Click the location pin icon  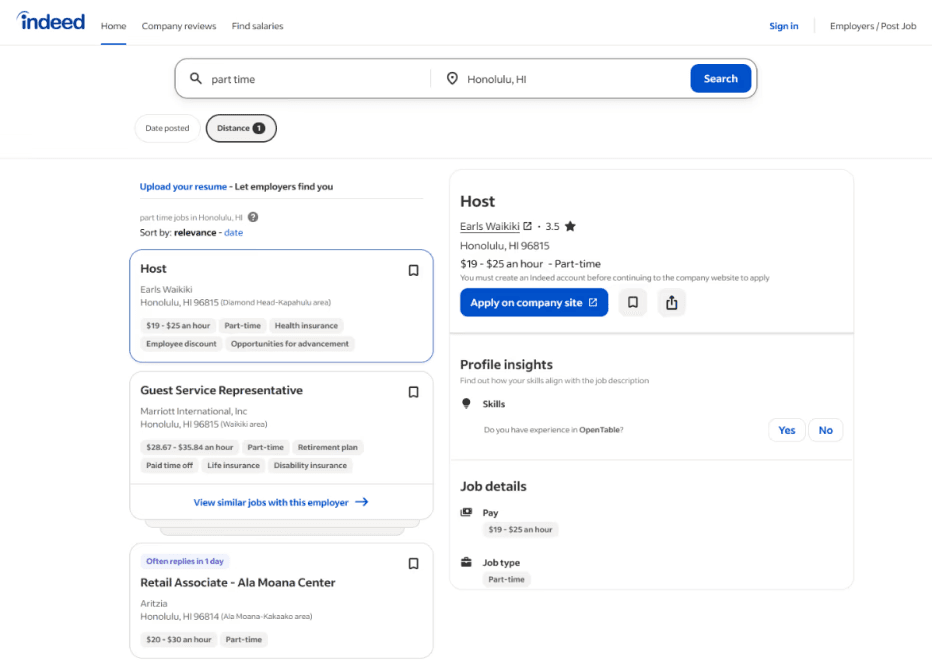(x=452, y=78)
